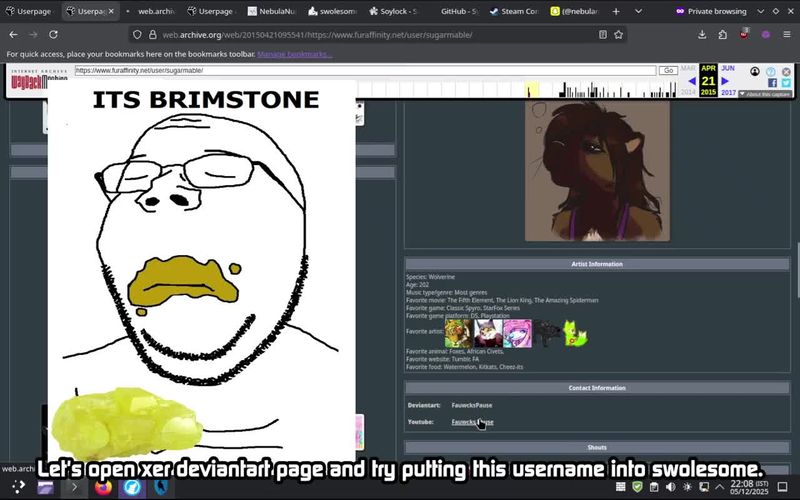Screen dimensions: 800x500
Task: Open new tab with plus button
Action: coord(615,11)
